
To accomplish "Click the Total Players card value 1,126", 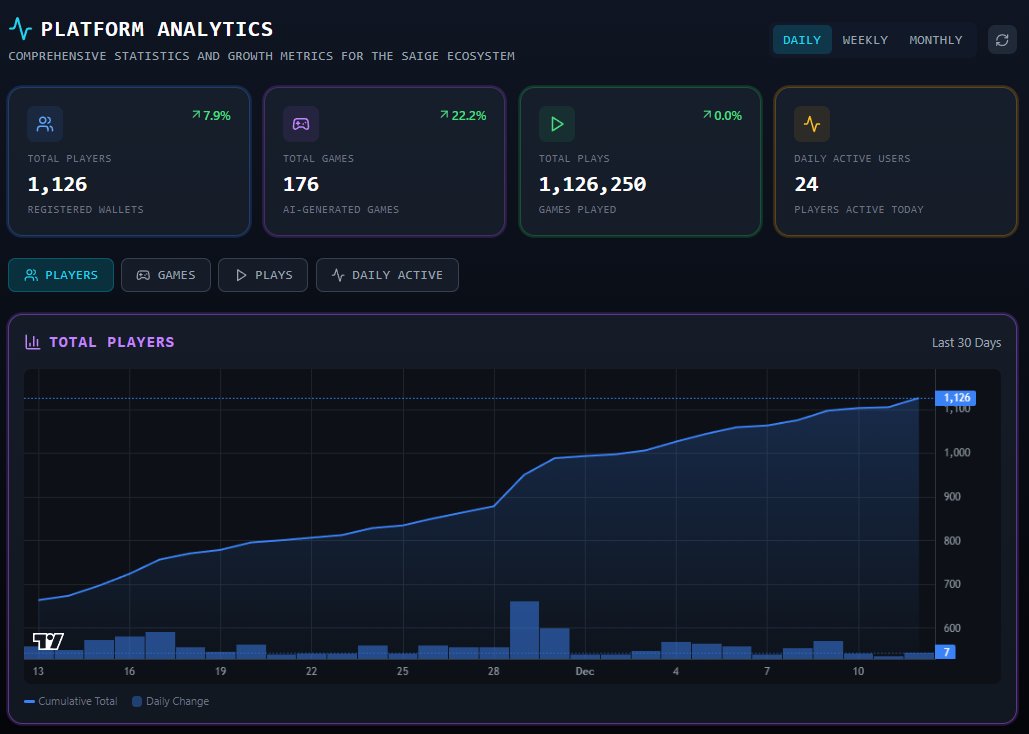I will coord(57,184).
